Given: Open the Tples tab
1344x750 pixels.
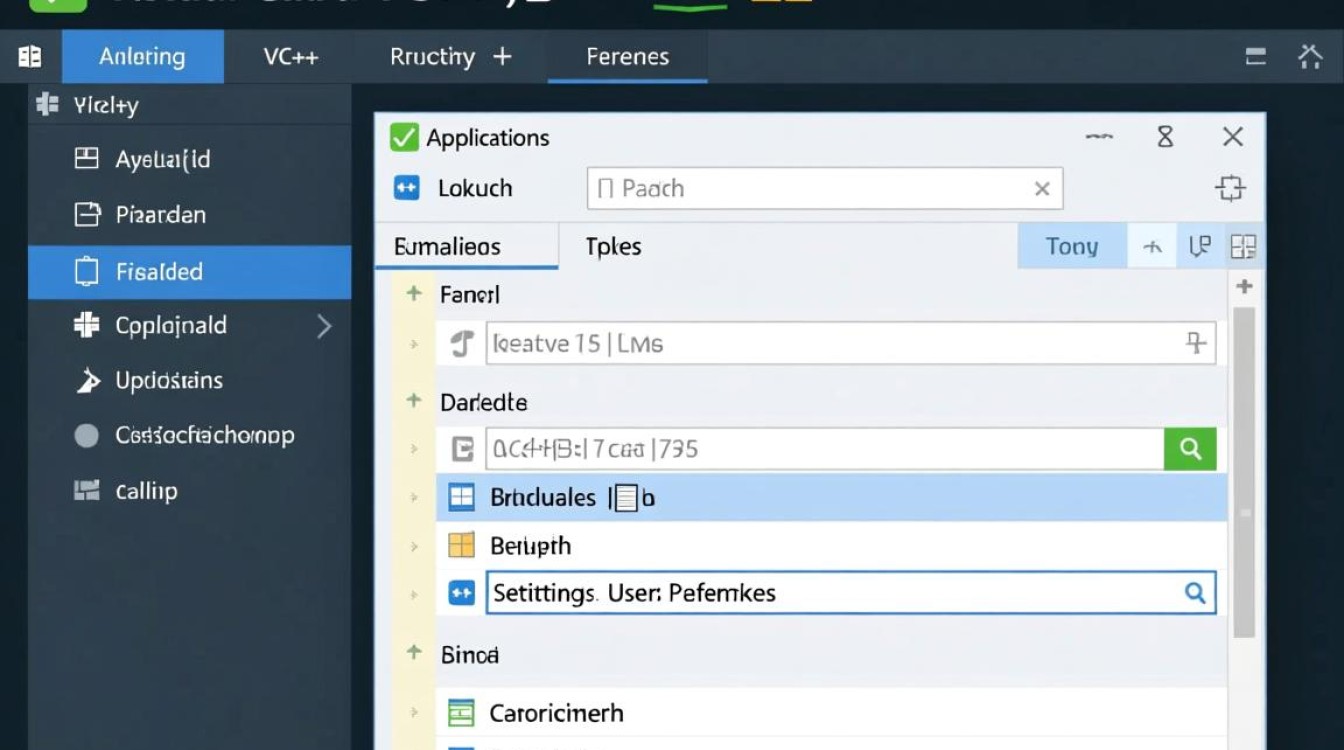Looking at the screenshot, I should [613, 247].
